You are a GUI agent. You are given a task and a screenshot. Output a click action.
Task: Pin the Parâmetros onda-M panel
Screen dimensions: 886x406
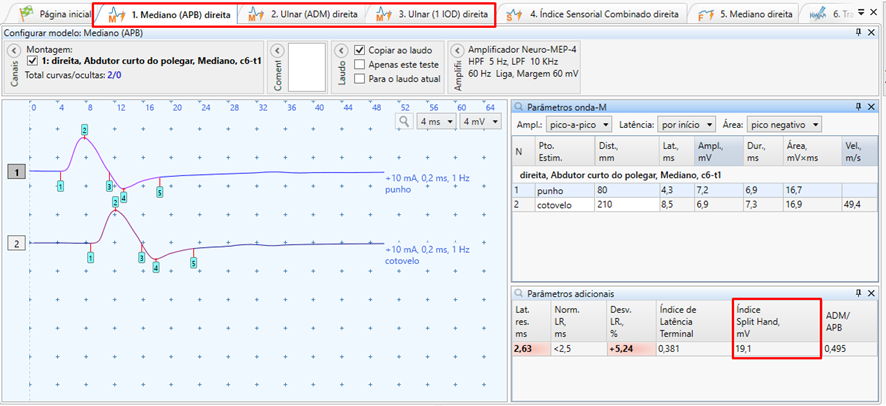click(860, 106)
